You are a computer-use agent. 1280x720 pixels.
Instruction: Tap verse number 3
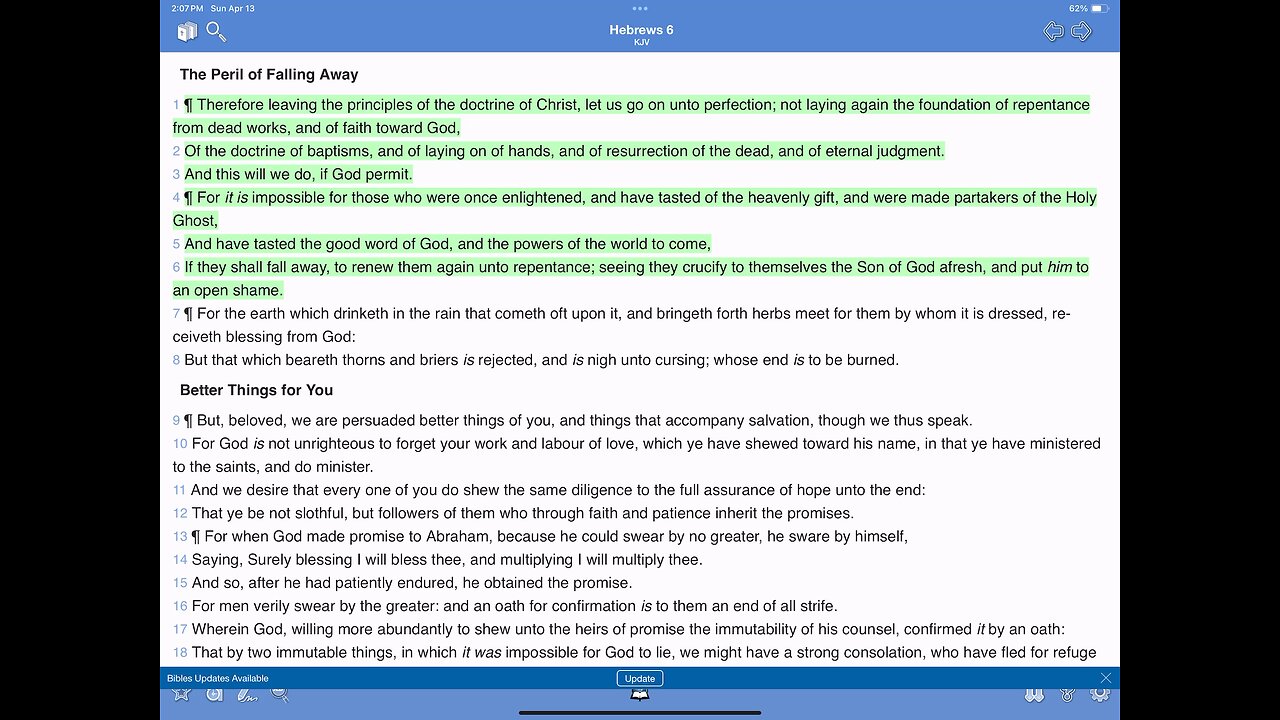click(x=176, y=175)
